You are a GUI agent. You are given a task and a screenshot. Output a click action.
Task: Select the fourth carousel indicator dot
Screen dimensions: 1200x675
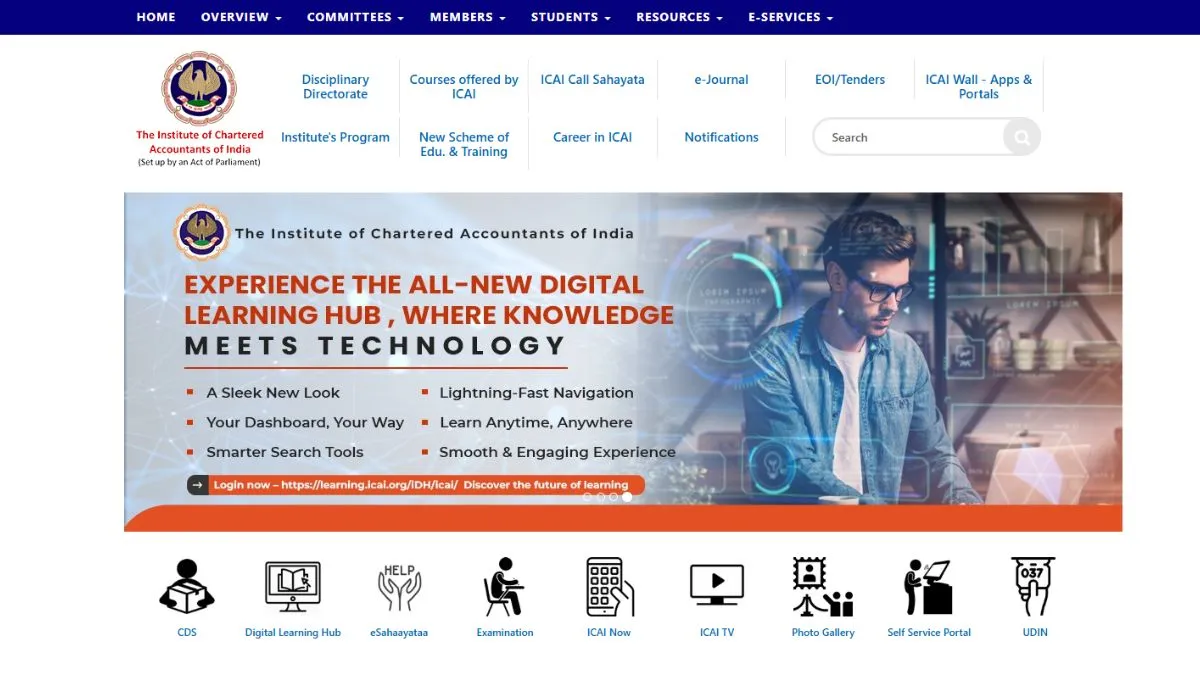pyautogui.click(x=627, y=496)
